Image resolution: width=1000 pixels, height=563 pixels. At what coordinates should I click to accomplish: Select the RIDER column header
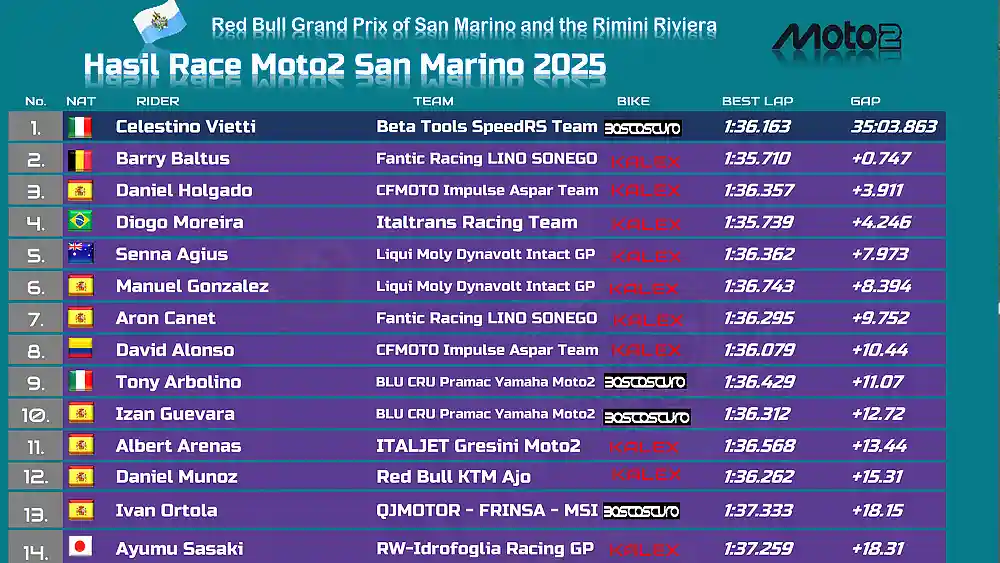tap(158, 101)
